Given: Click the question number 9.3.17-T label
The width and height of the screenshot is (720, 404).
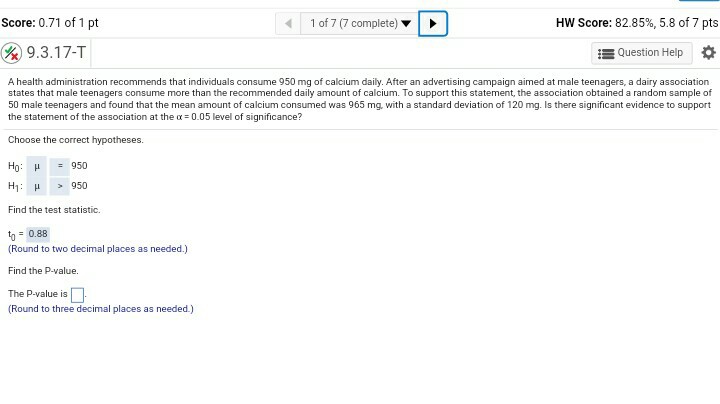Looking at the screenshot, I should (56, 52).
